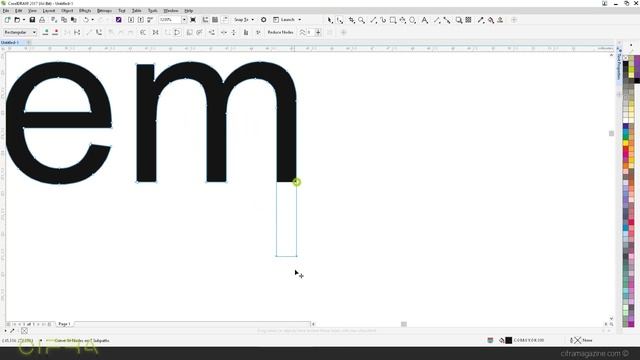Click the Export icon
640x360 pixels.
pyautogui.click(x=140, y=20)
